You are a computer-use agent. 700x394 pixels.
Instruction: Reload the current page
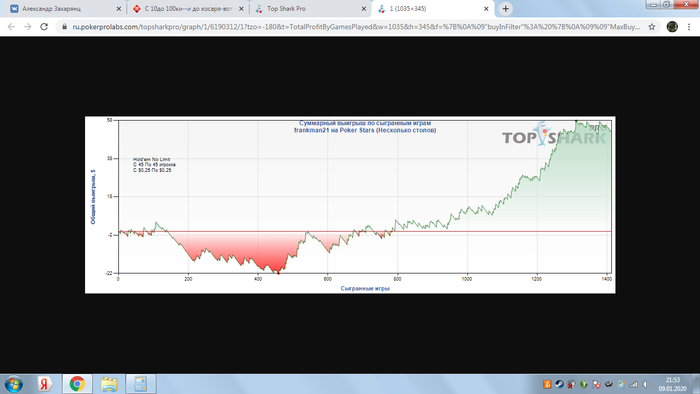pos(44,27)
